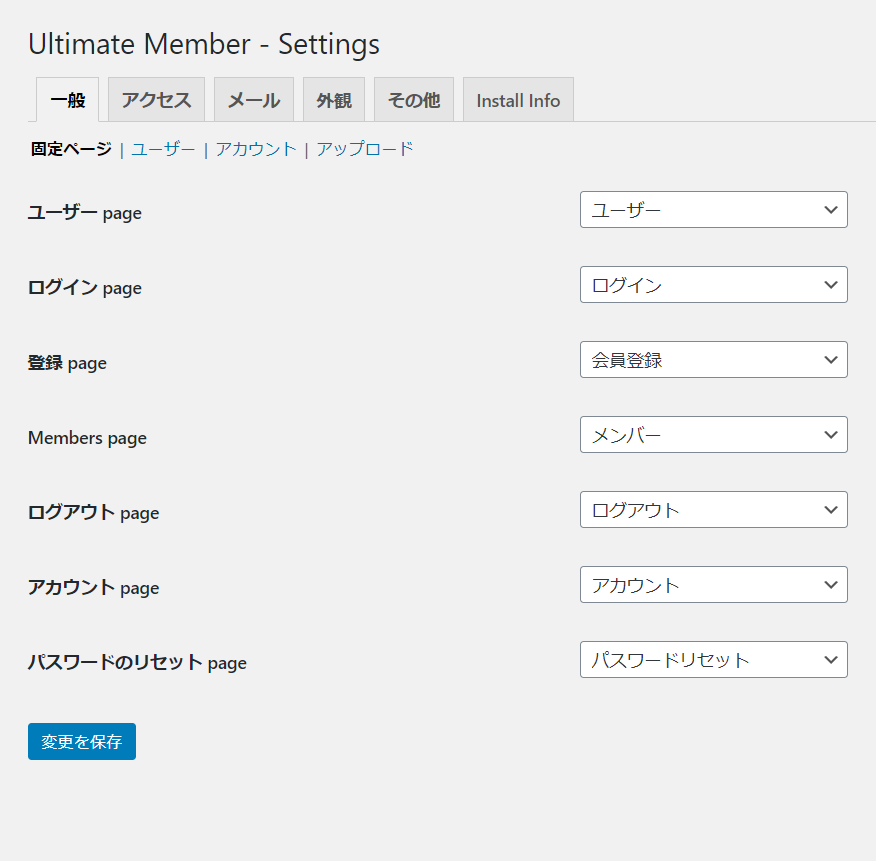Go to the ユーザー sub-section link
The height and width of the screenshot is (861, 876).
tap(163, 149)
